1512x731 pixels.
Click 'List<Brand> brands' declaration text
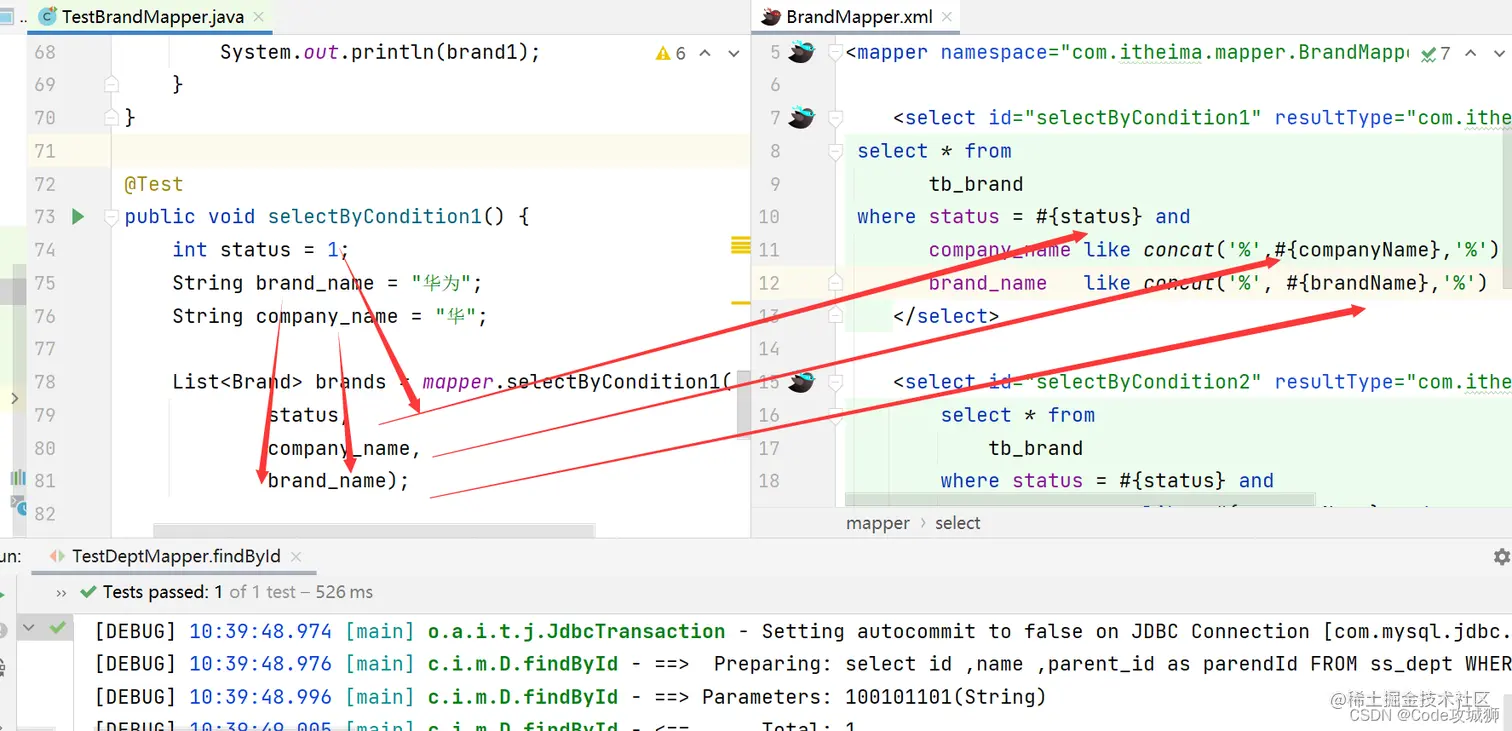pyautogui.click(x=279, y=382)
